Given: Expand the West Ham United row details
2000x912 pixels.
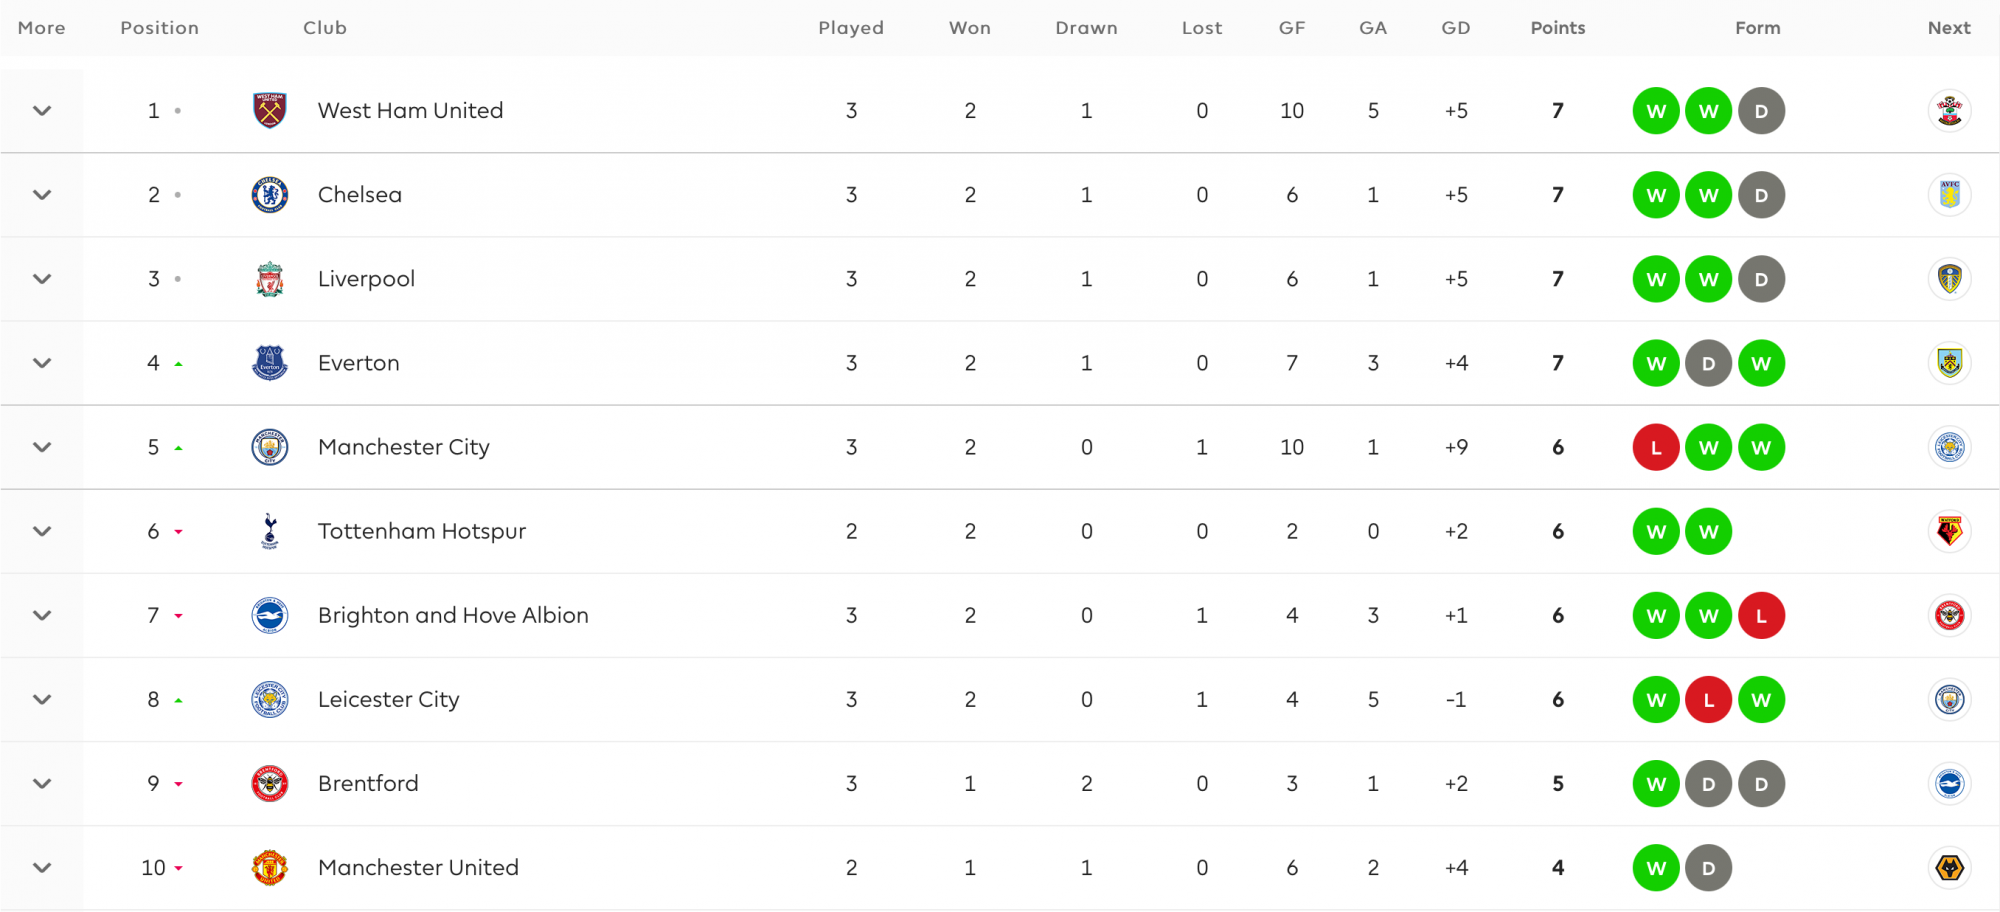Looking at the screenshot, I should [42, 111].
